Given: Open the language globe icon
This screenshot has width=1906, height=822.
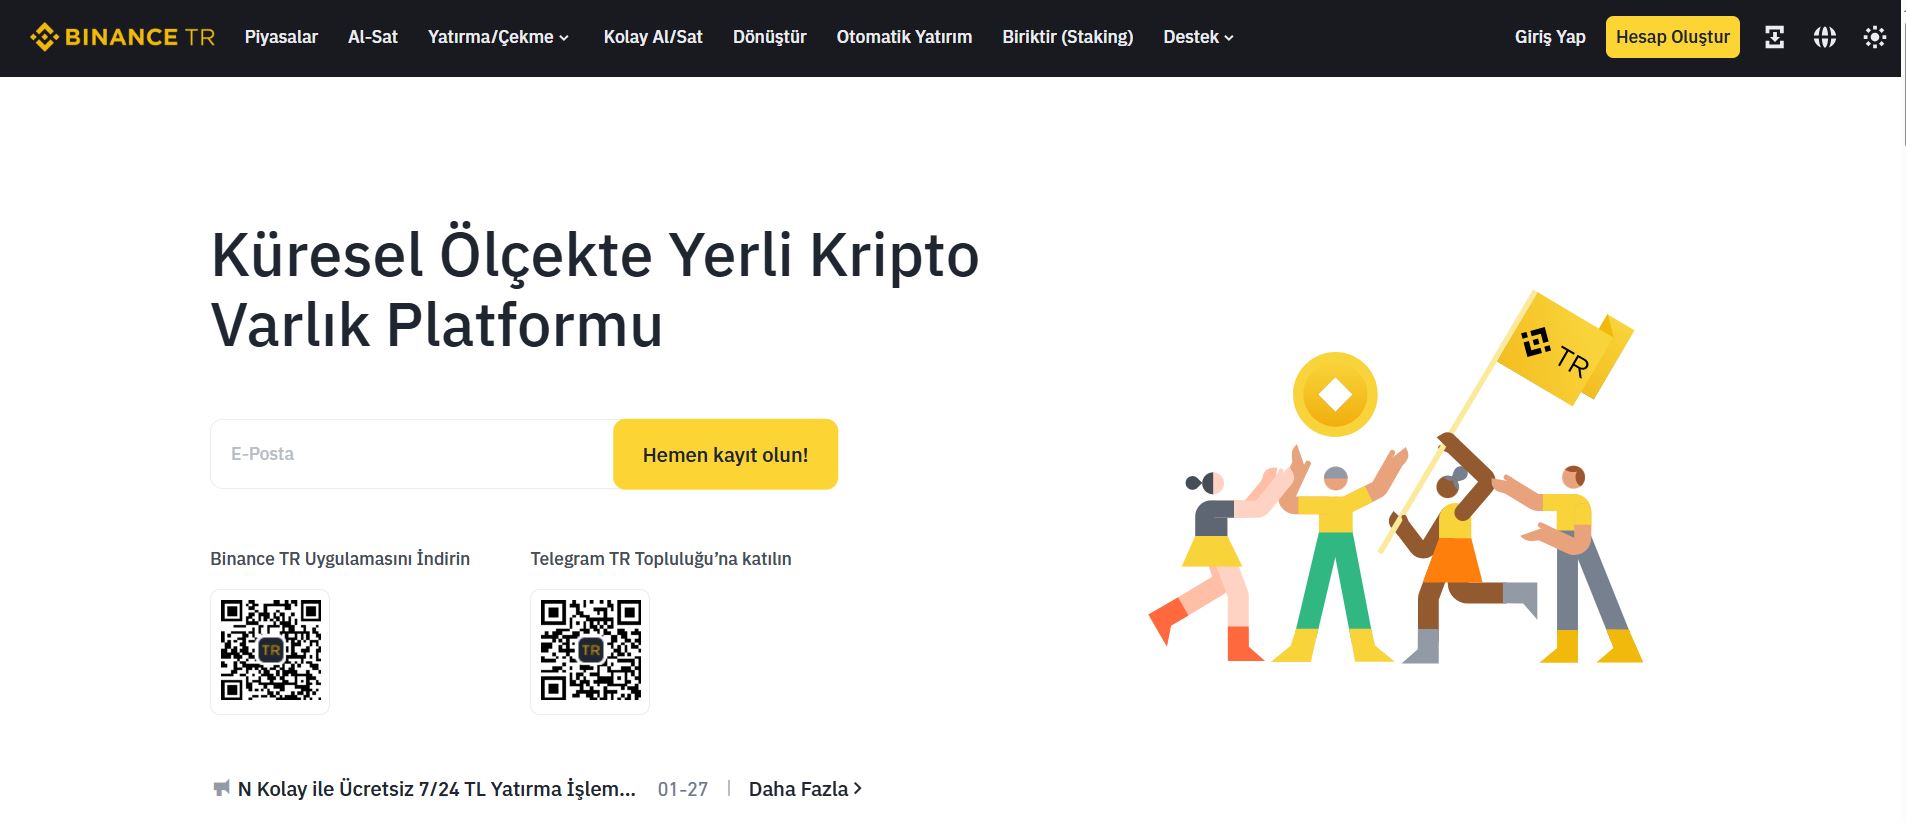Looking at the screenshot, I should point(1824,37).
